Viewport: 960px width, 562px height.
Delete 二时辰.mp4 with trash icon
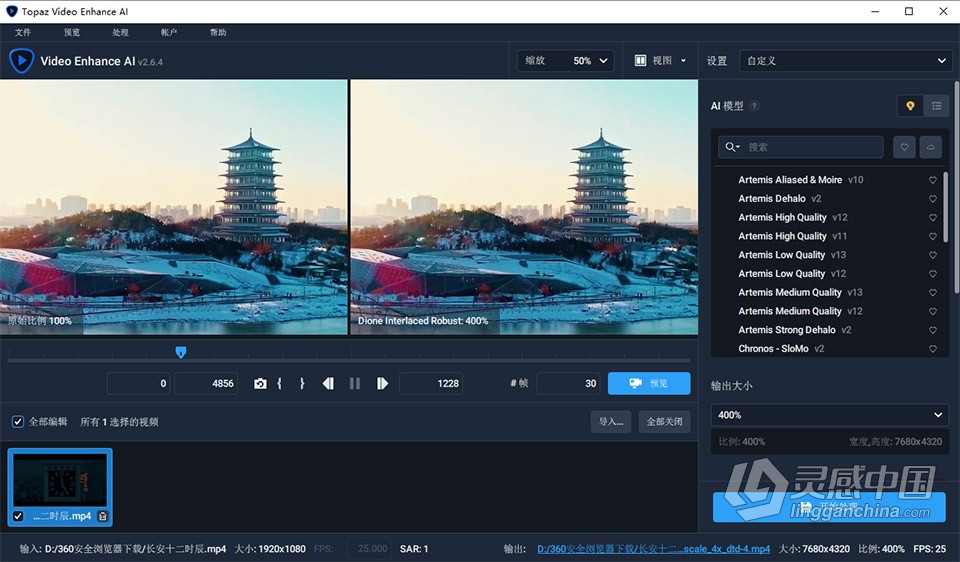click(103, 516)
